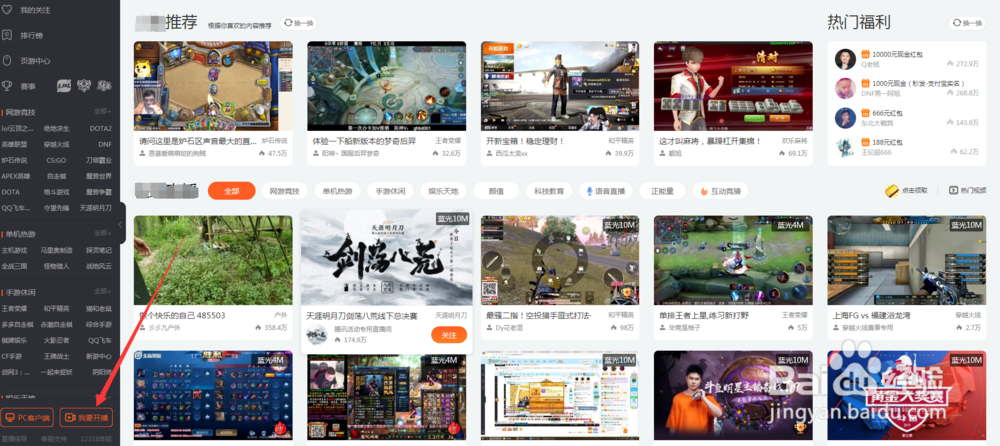1000x446 pixels.
Task: Click the middle tournament logo beside LPL
Action: pos(84,85)
